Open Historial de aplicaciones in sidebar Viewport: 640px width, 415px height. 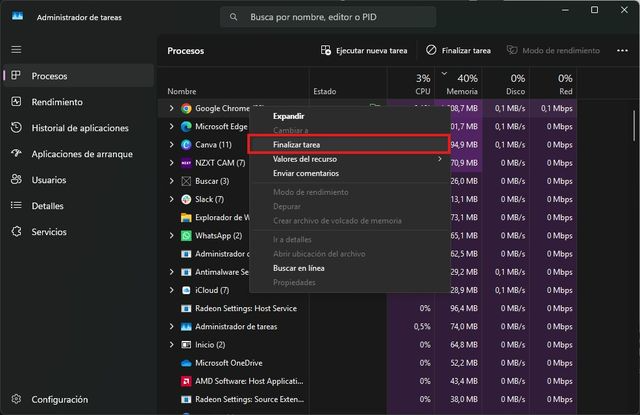(79, 128)
